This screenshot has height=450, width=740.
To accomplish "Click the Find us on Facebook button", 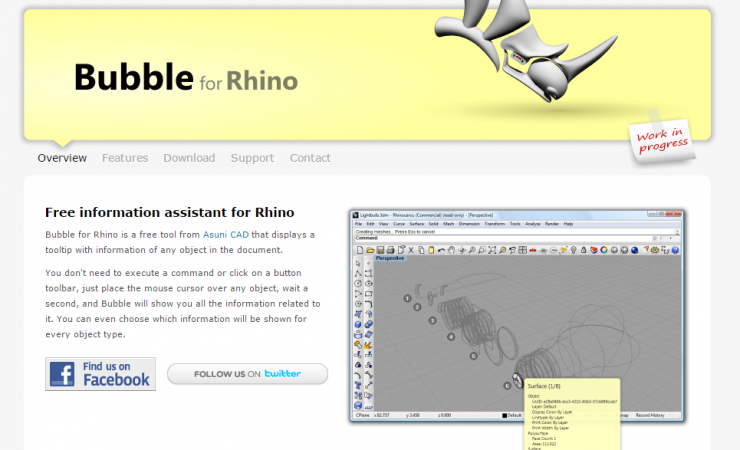I will point(101,374).
